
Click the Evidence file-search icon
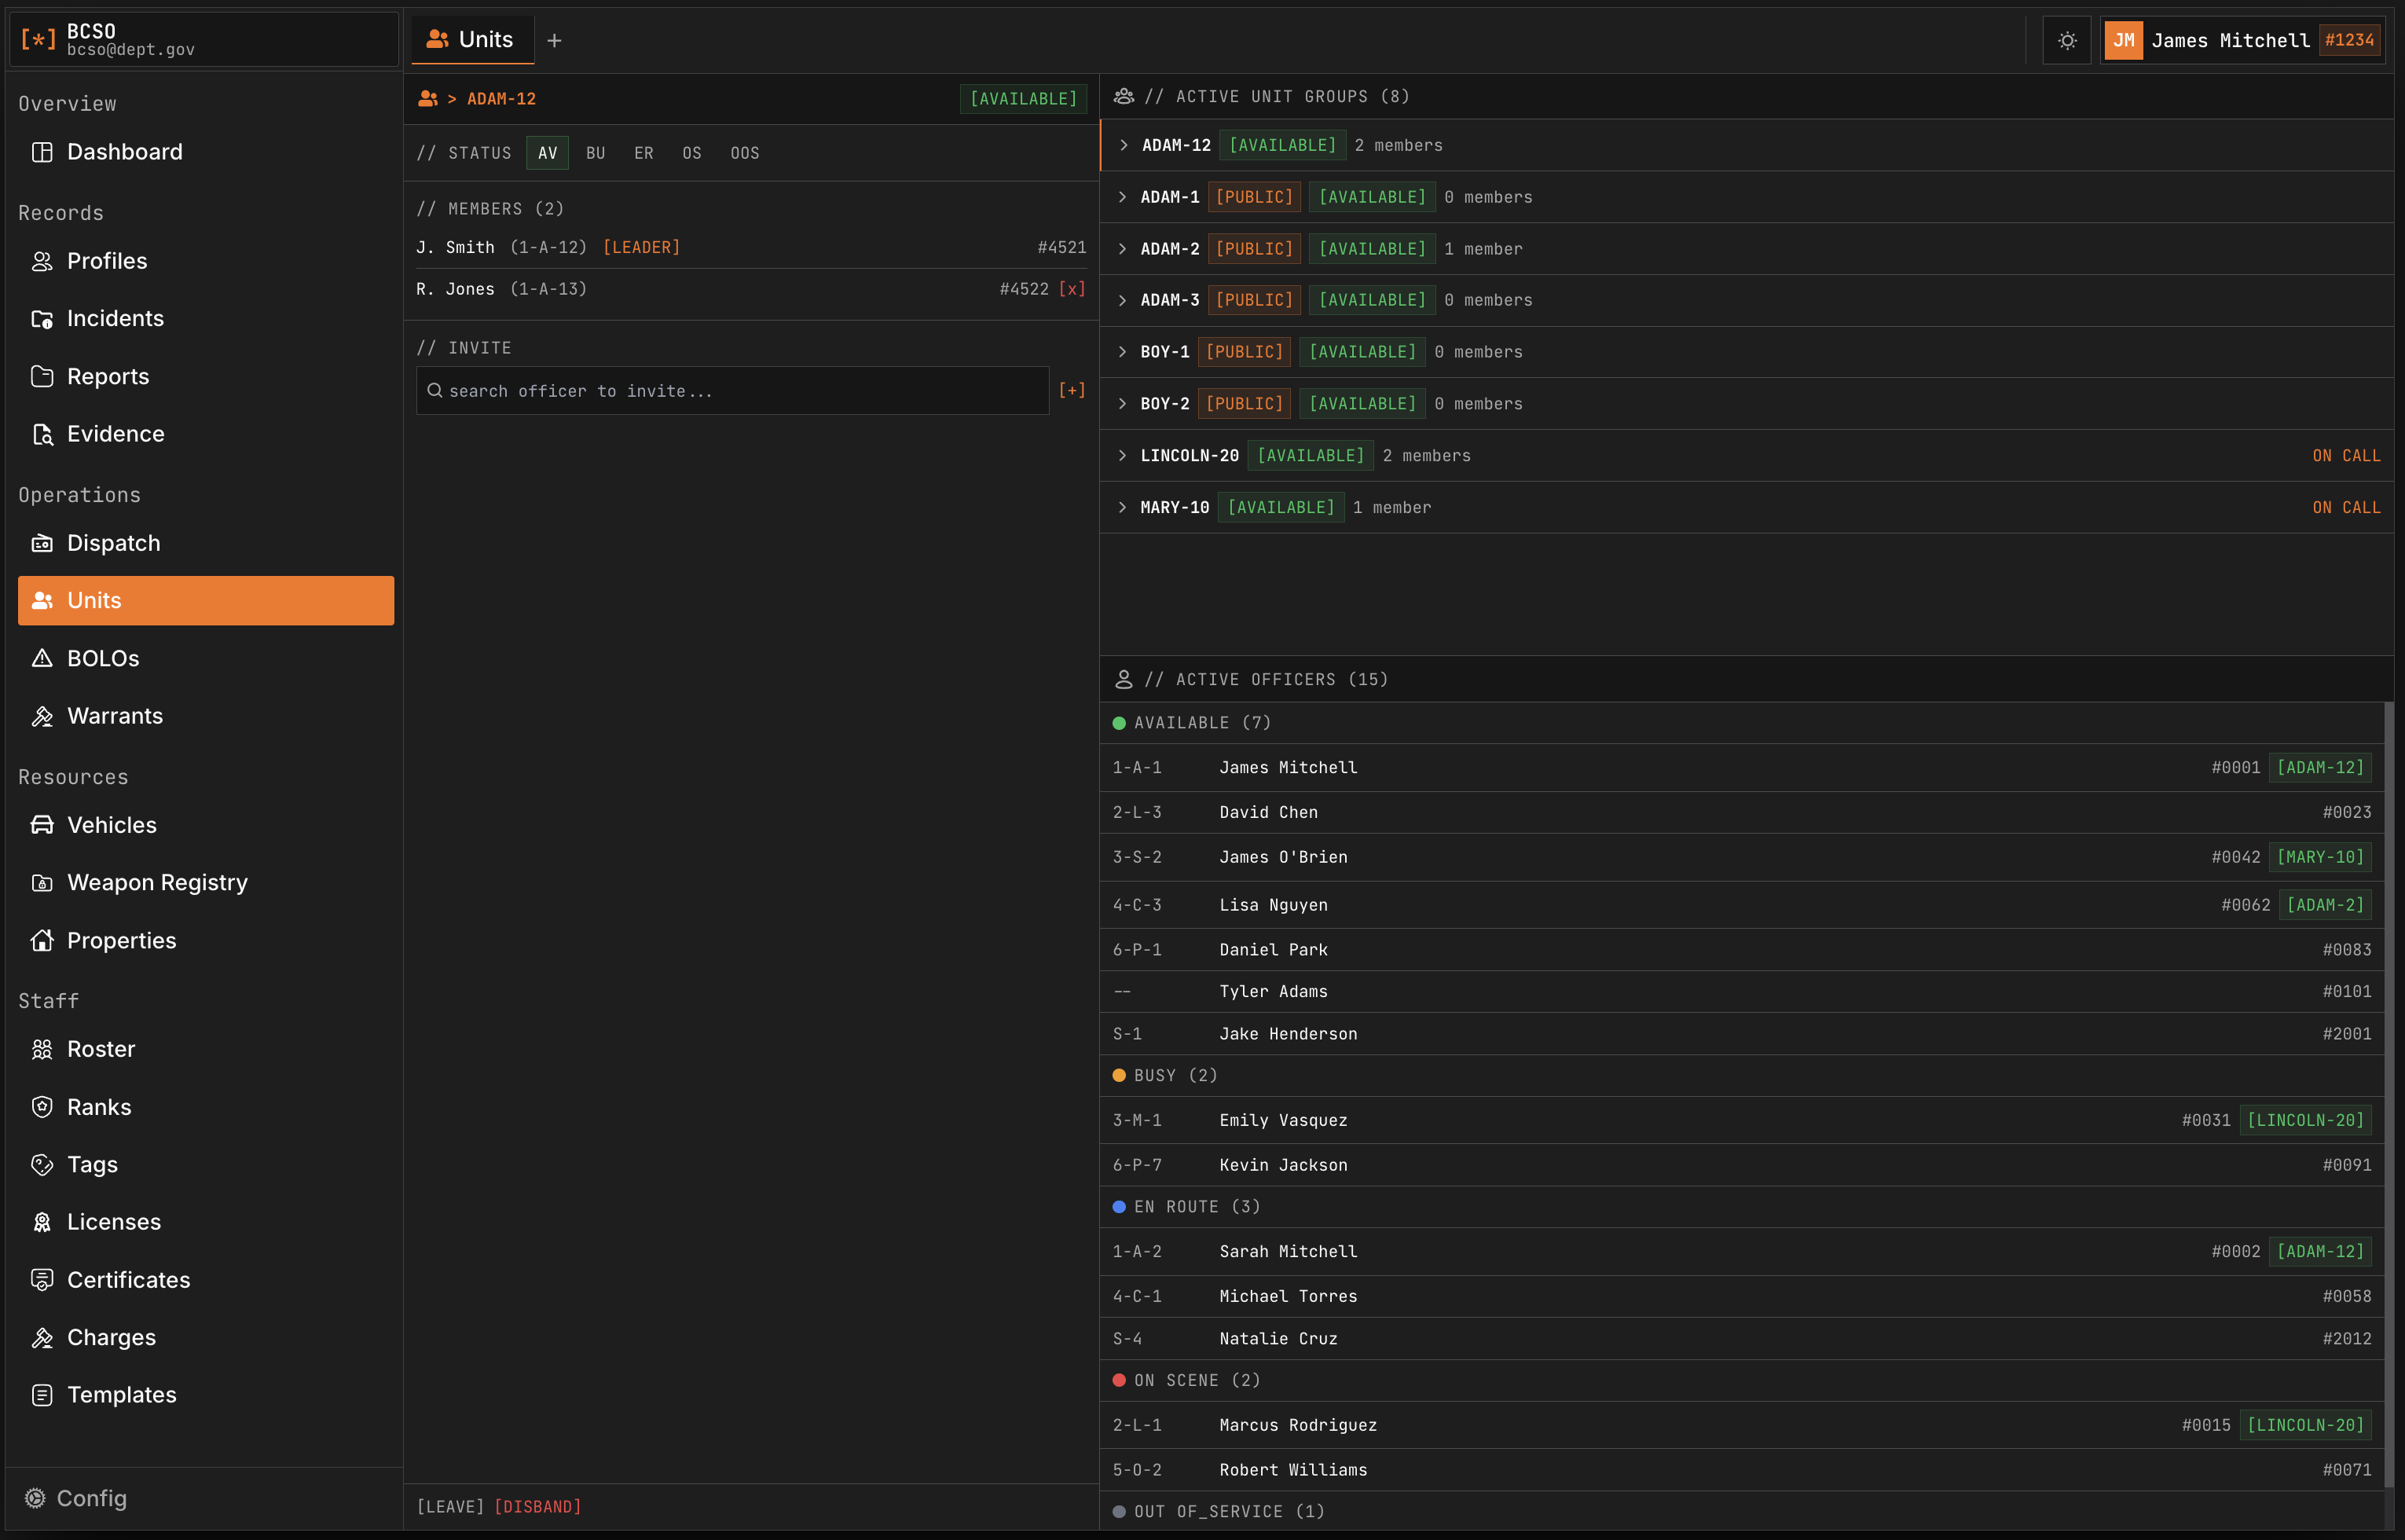click(x=42, y=434)
